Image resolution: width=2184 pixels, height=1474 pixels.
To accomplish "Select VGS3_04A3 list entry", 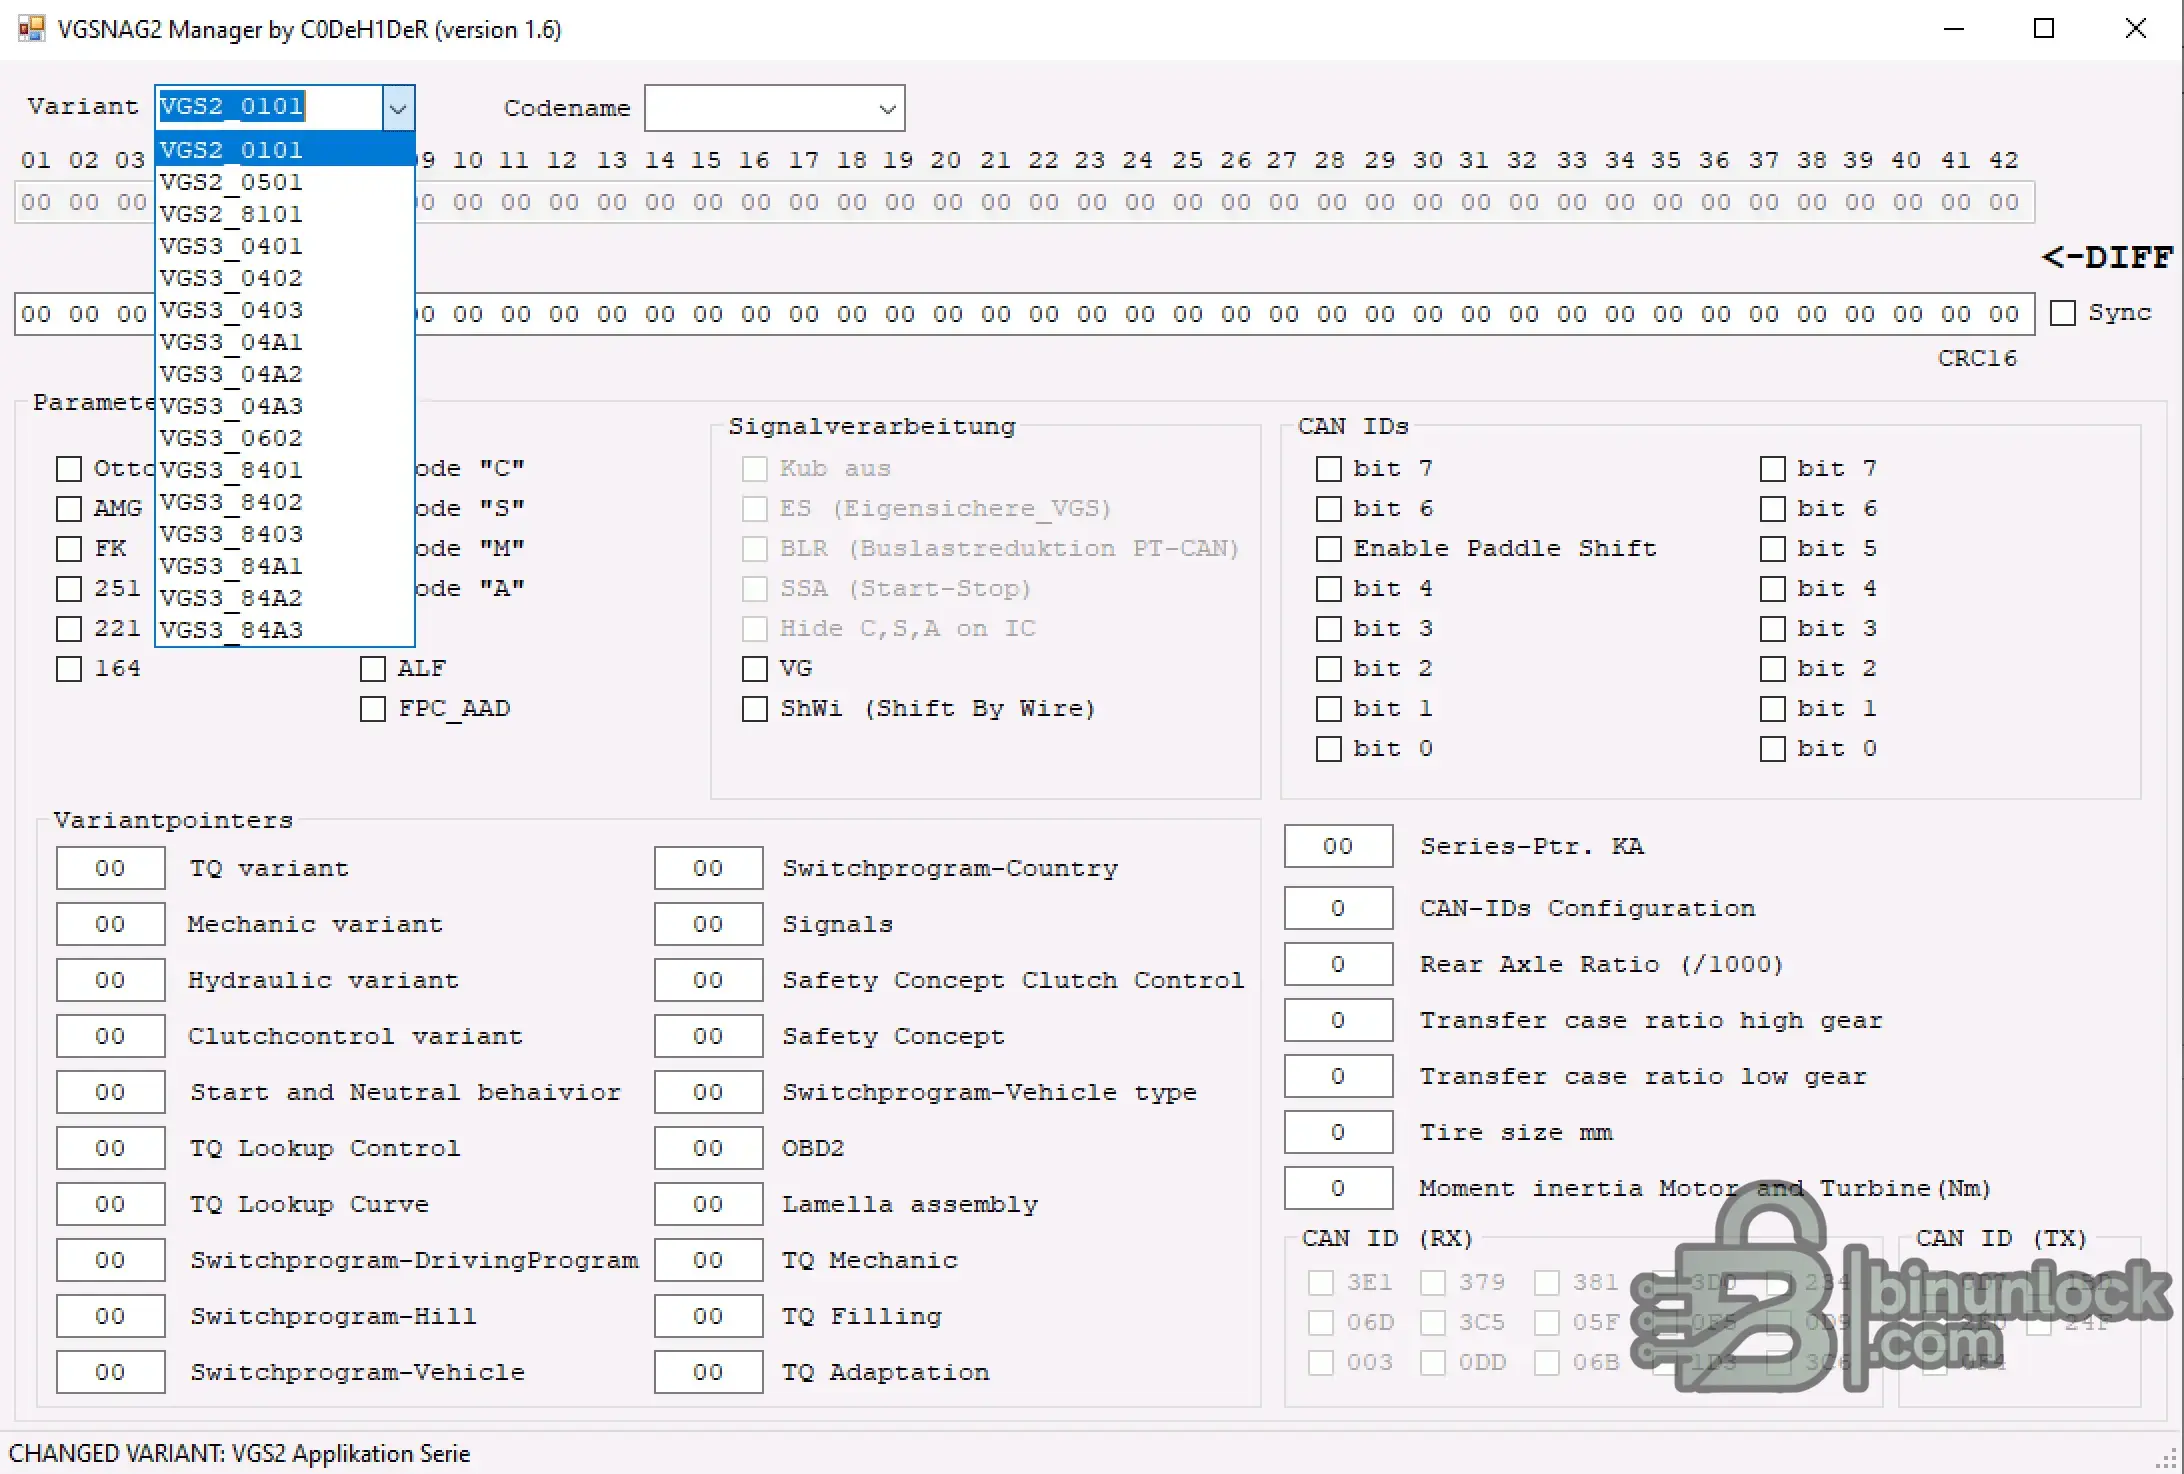I will (285, 406).
